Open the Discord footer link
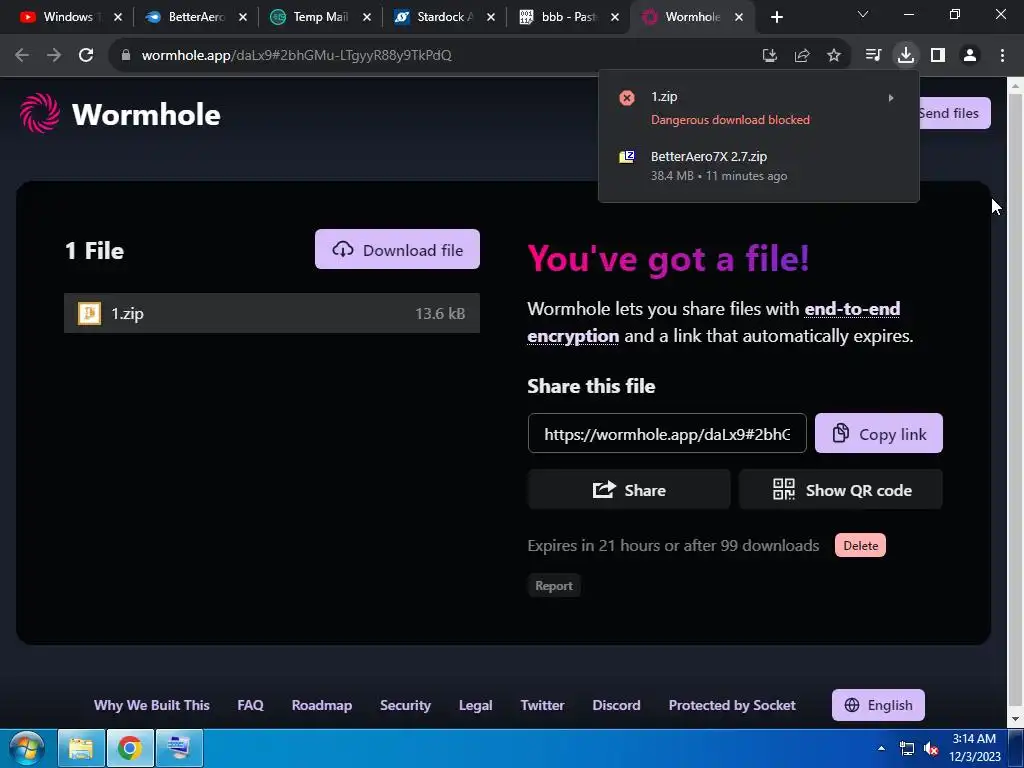Screen dimensions: 1024x768 (616, 705)
